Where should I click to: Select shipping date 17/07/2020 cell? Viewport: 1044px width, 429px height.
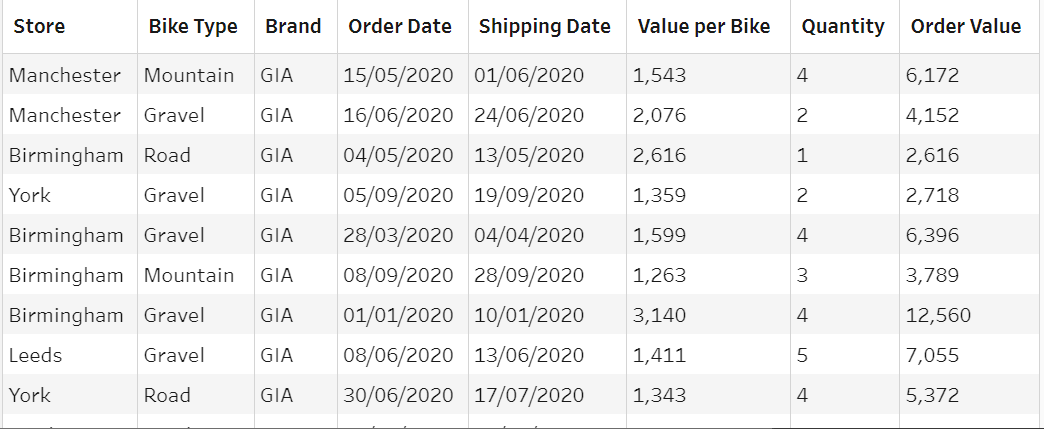[x=529, y=395]
